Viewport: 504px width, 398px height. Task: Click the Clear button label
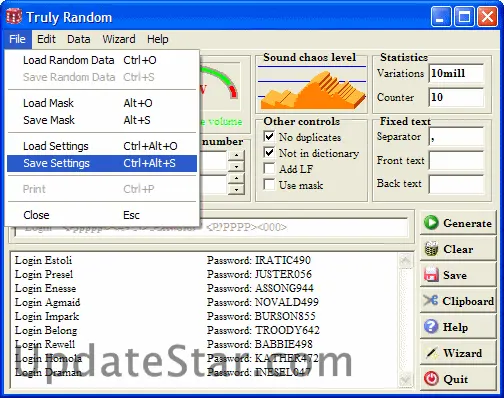pyautogui.click(x=458, y=249)
